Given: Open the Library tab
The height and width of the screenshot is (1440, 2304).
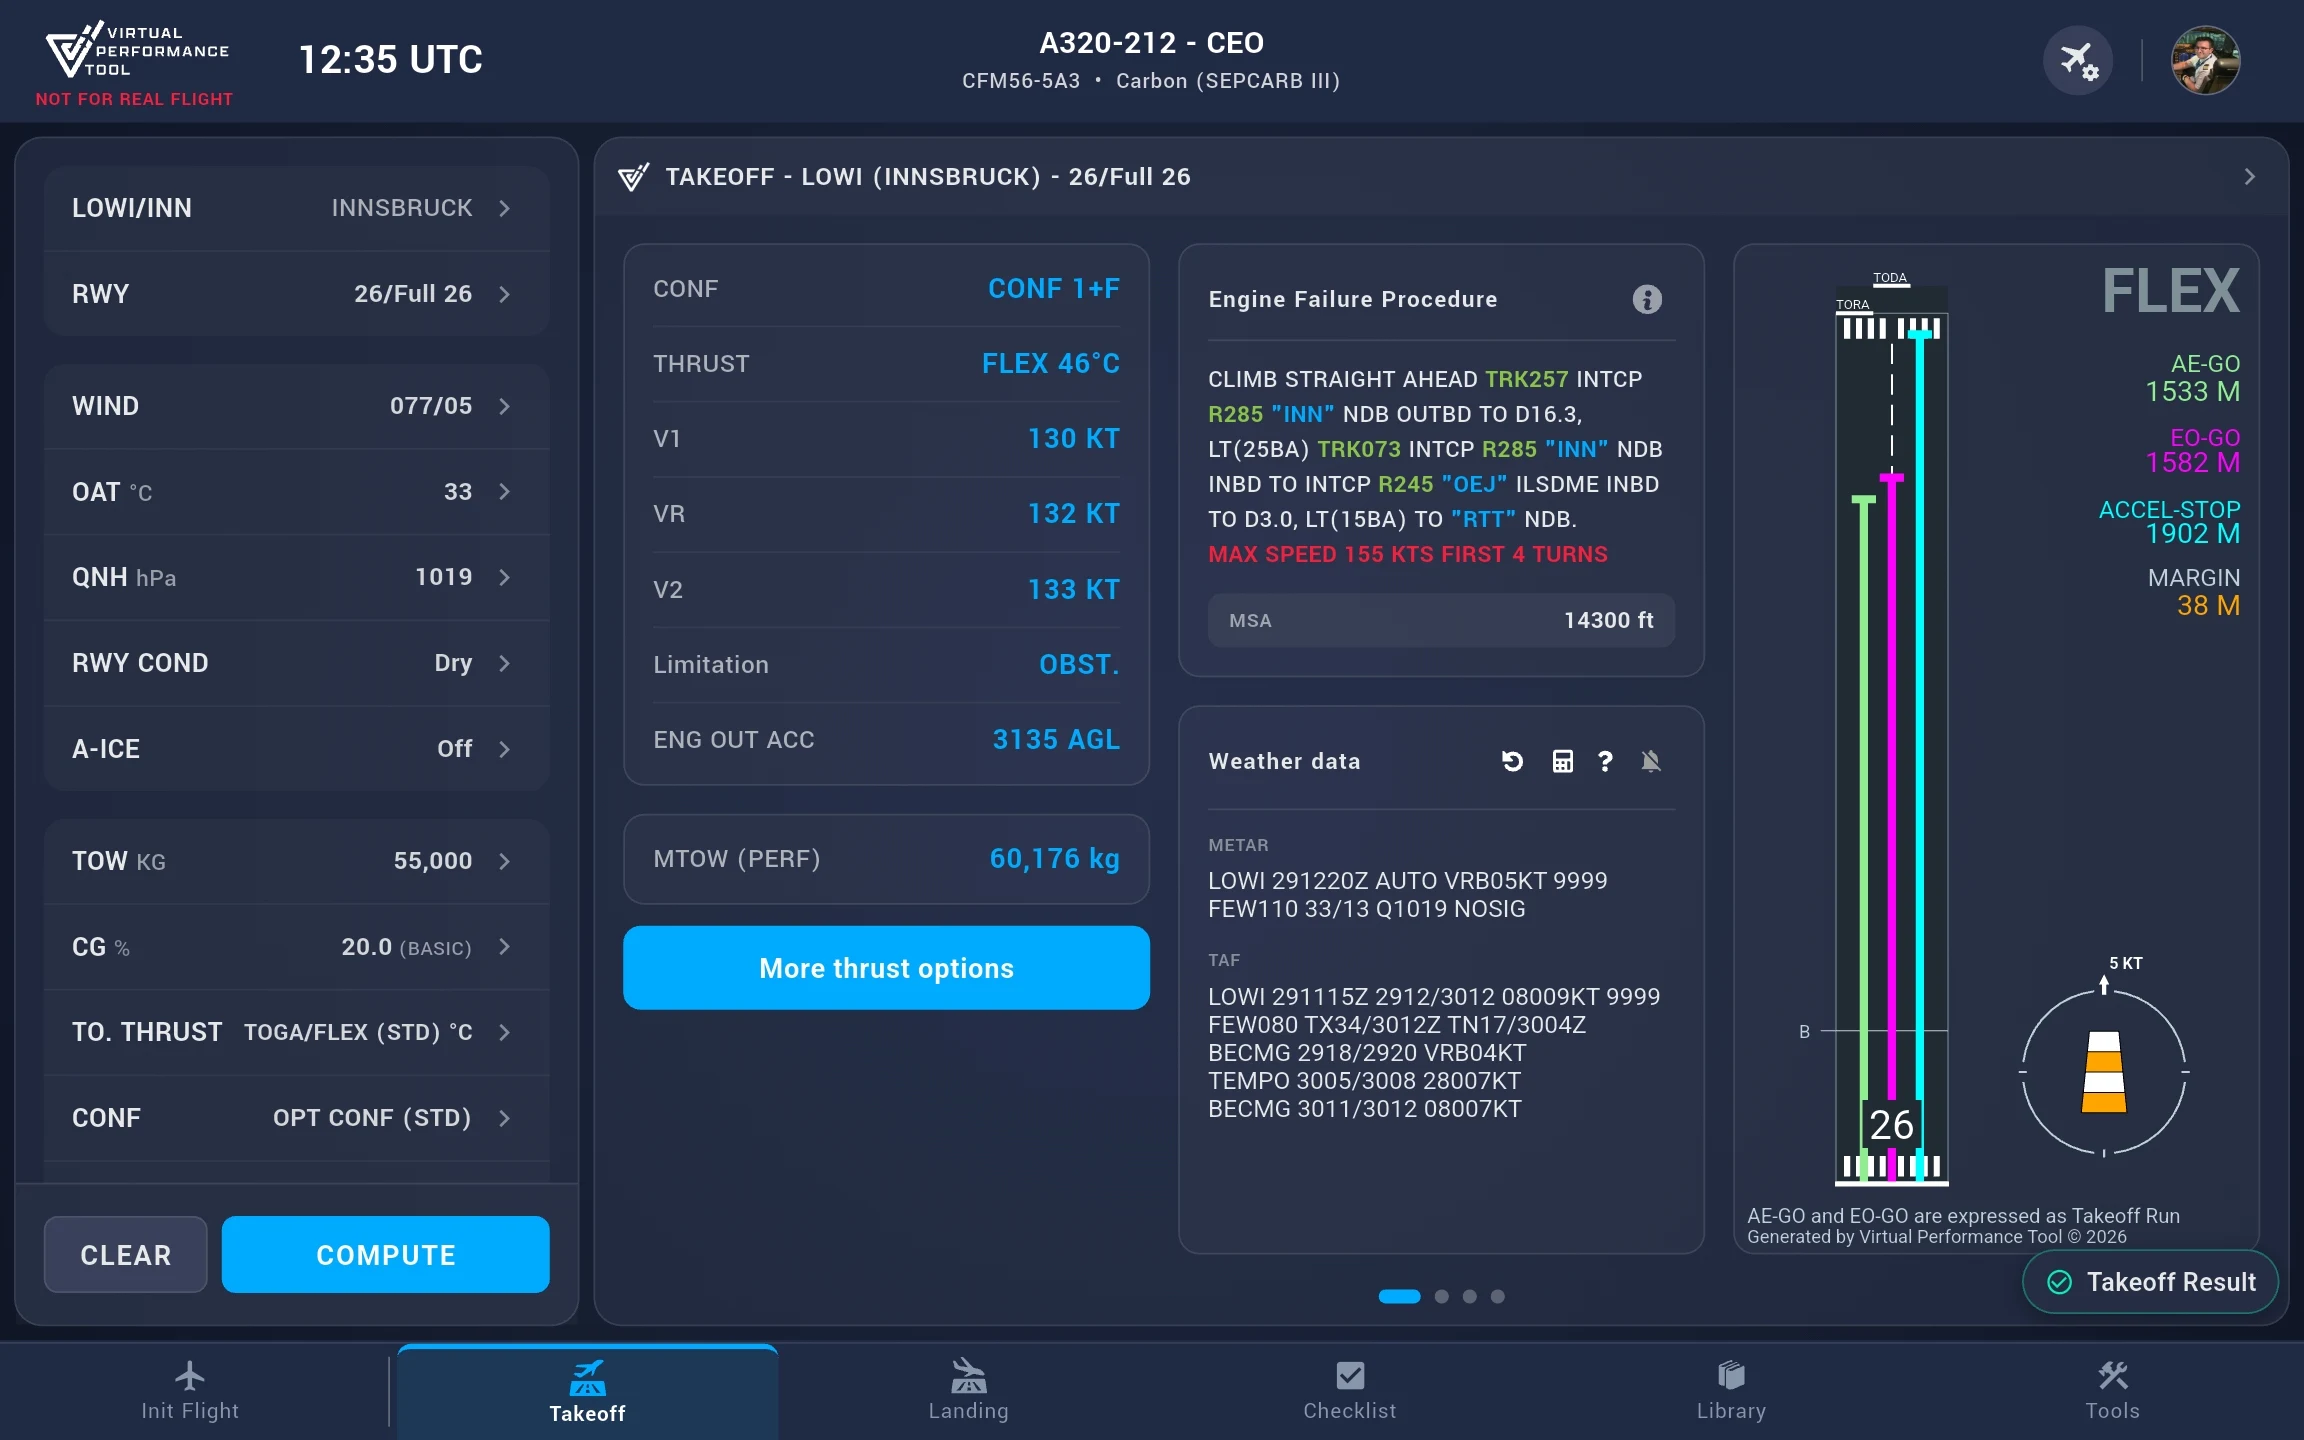Looking at the screenshot, I should pos(1731,1391).
